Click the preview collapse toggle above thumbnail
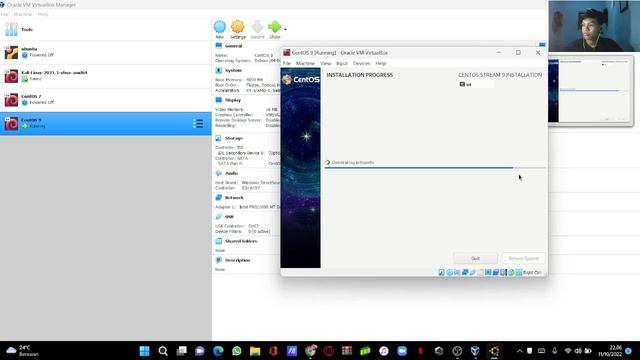640x360 pixels. click(542, 44)
